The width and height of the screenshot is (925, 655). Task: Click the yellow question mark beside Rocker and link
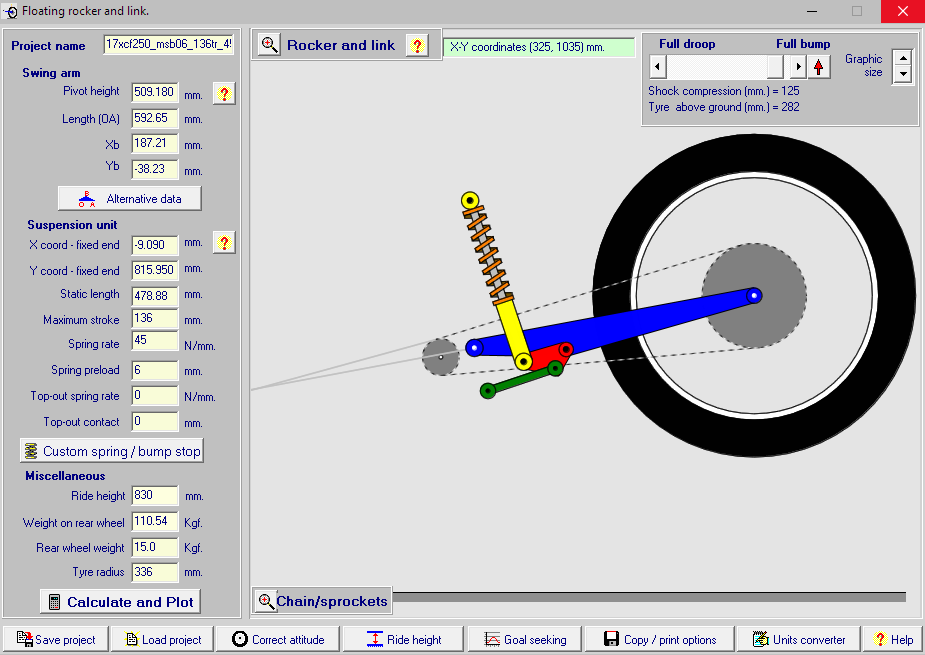pos(417,45)
